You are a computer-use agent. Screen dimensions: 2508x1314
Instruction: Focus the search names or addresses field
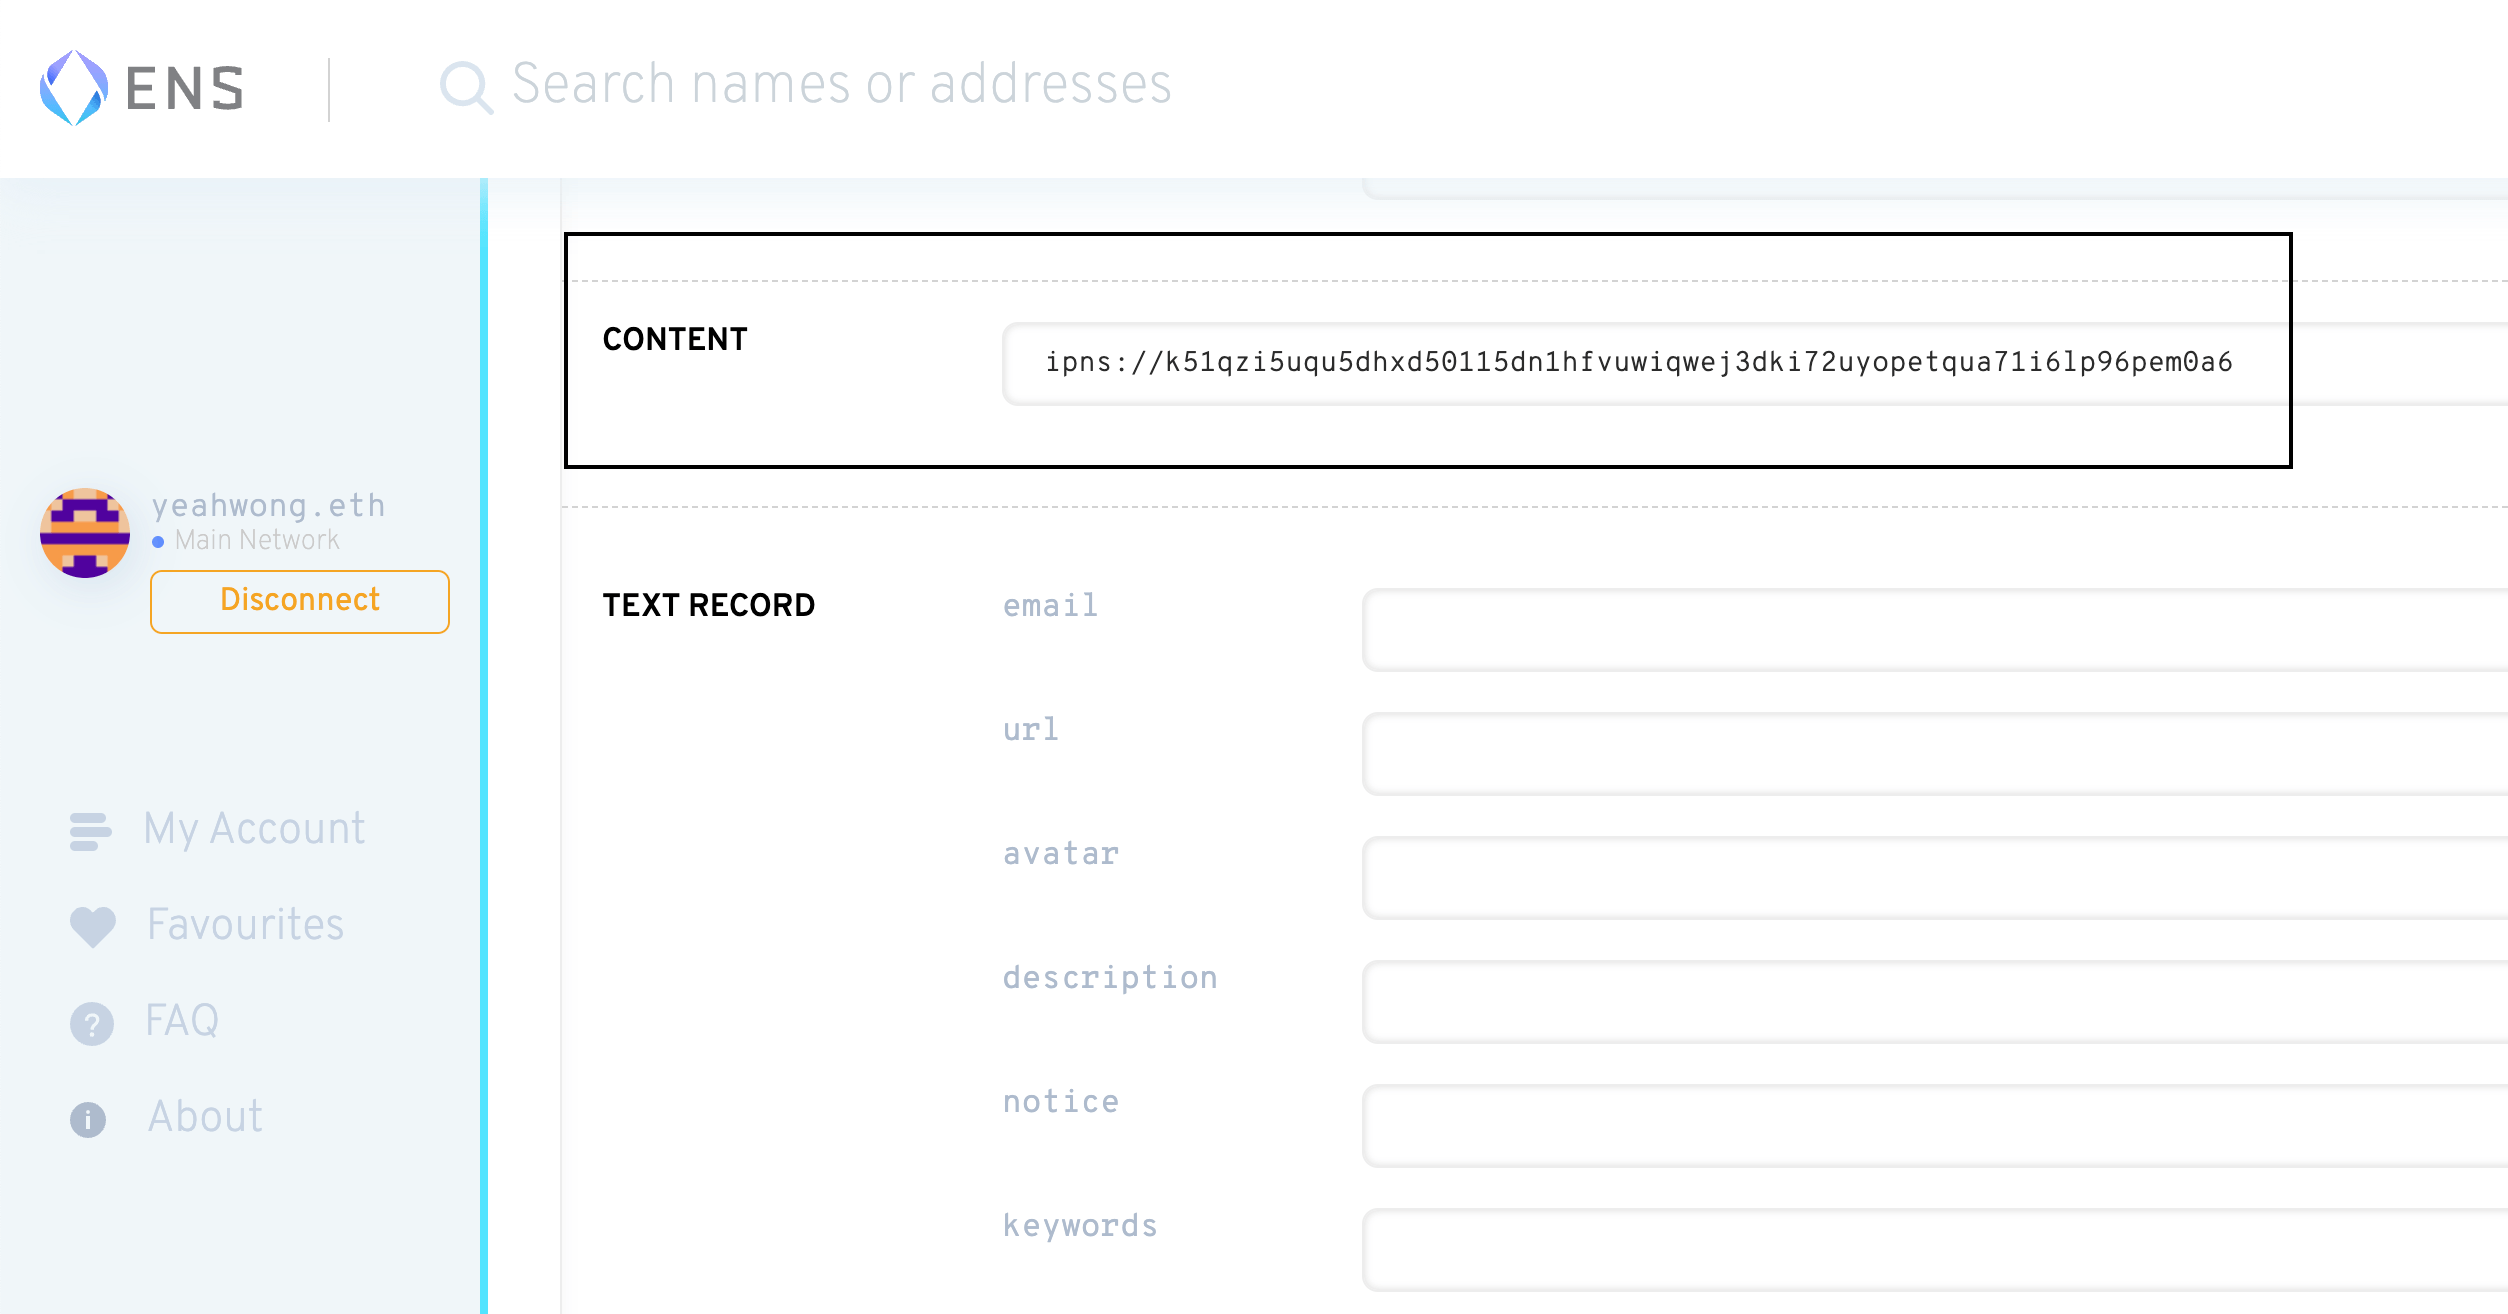[840, 84]
